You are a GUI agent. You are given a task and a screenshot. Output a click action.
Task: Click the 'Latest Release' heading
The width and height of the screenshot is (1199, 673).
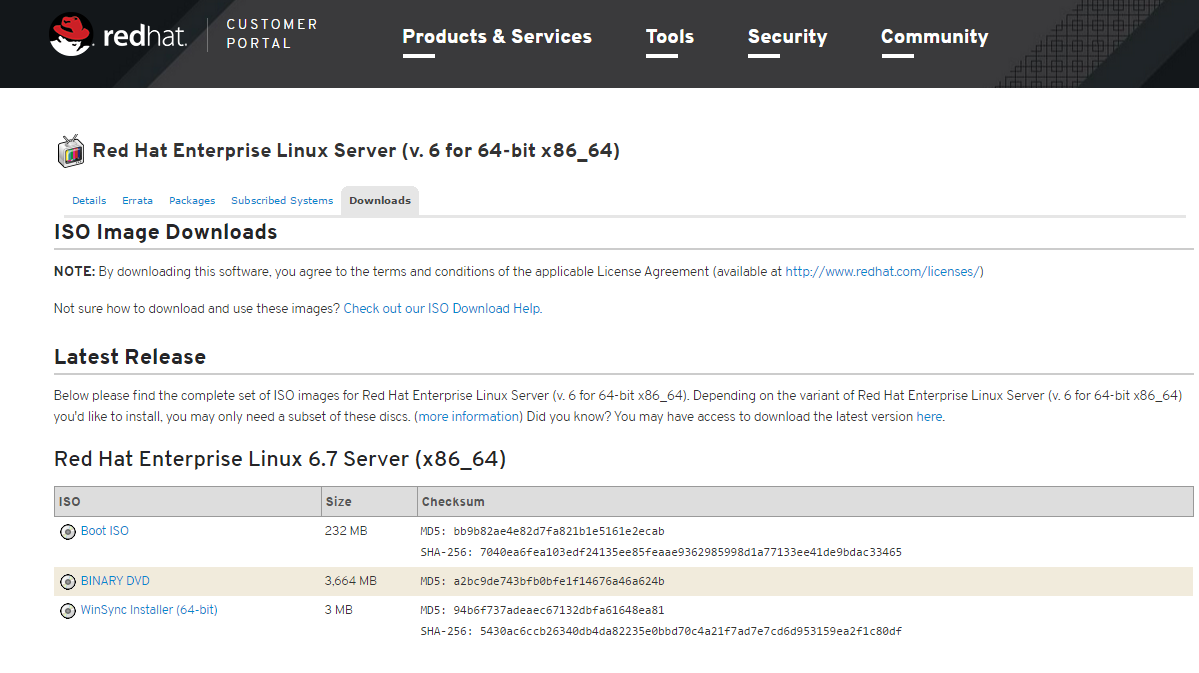pos(130,357)
